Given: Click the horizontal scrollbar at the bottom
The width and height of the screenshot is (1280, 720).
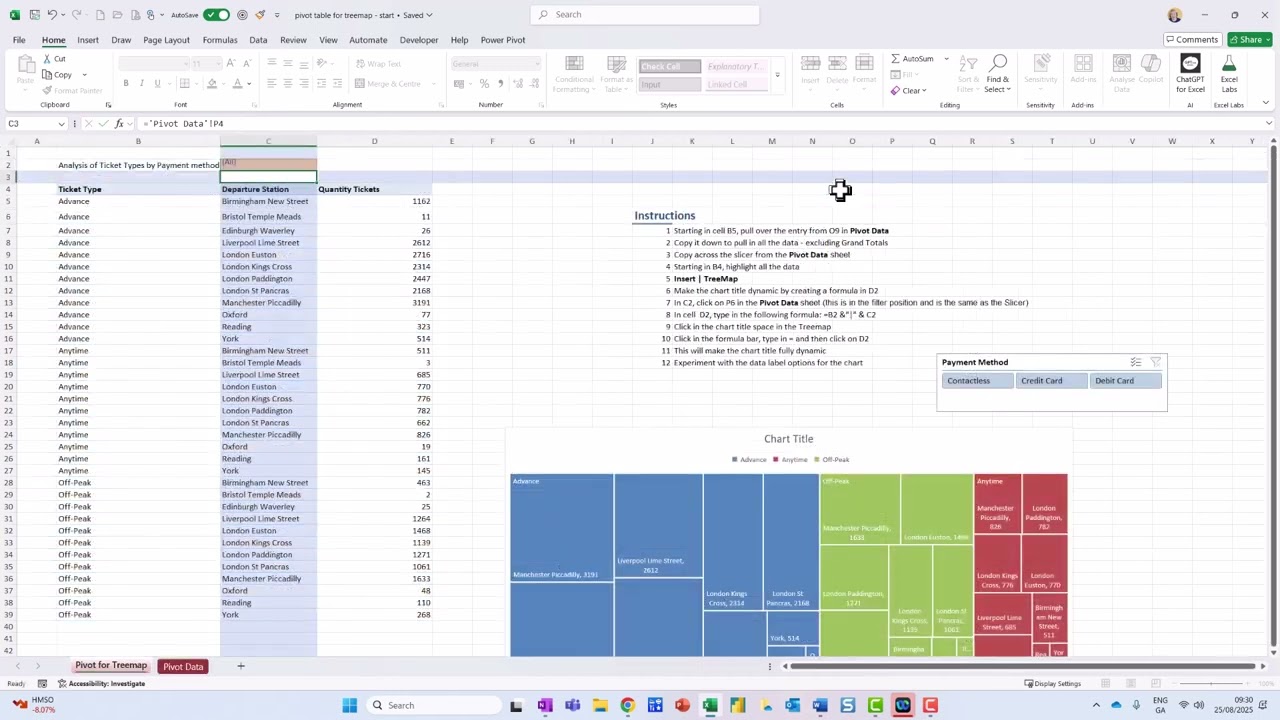Looking at the screenshot, I should point(1024,666).
